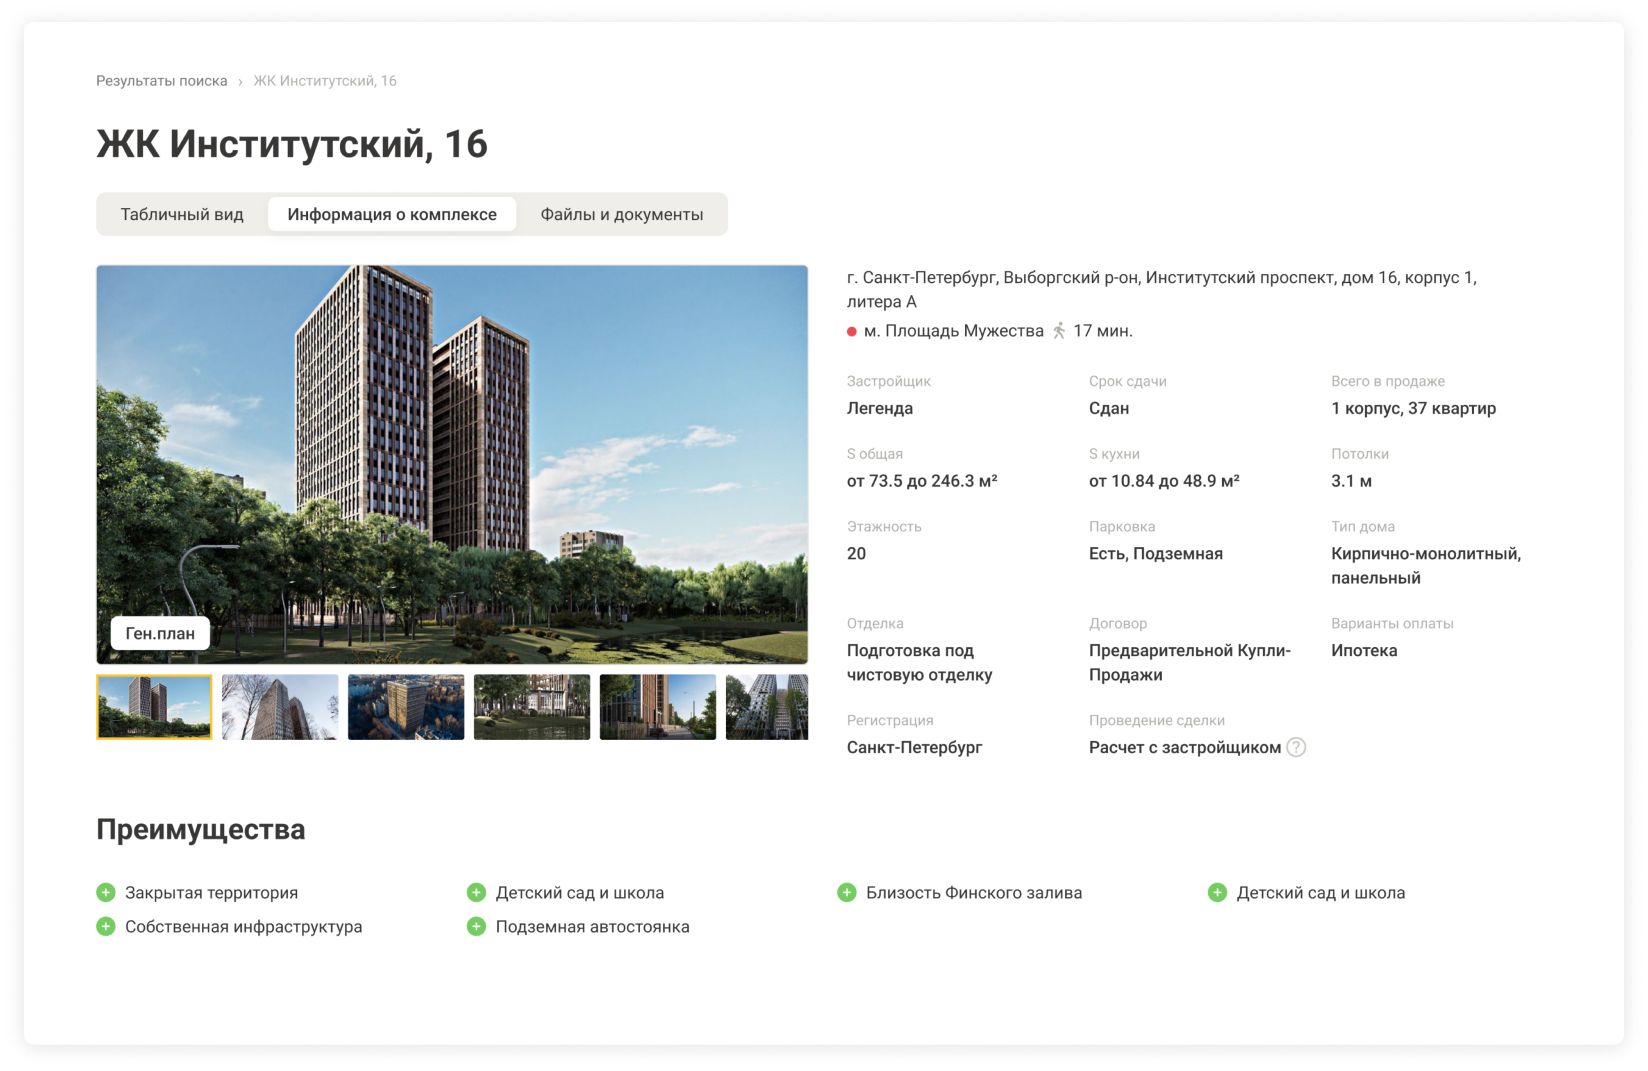Open the partially visible sixth thumbnail
Image resolution: width=1648 pixels, height=1071 pixels.
767,707
